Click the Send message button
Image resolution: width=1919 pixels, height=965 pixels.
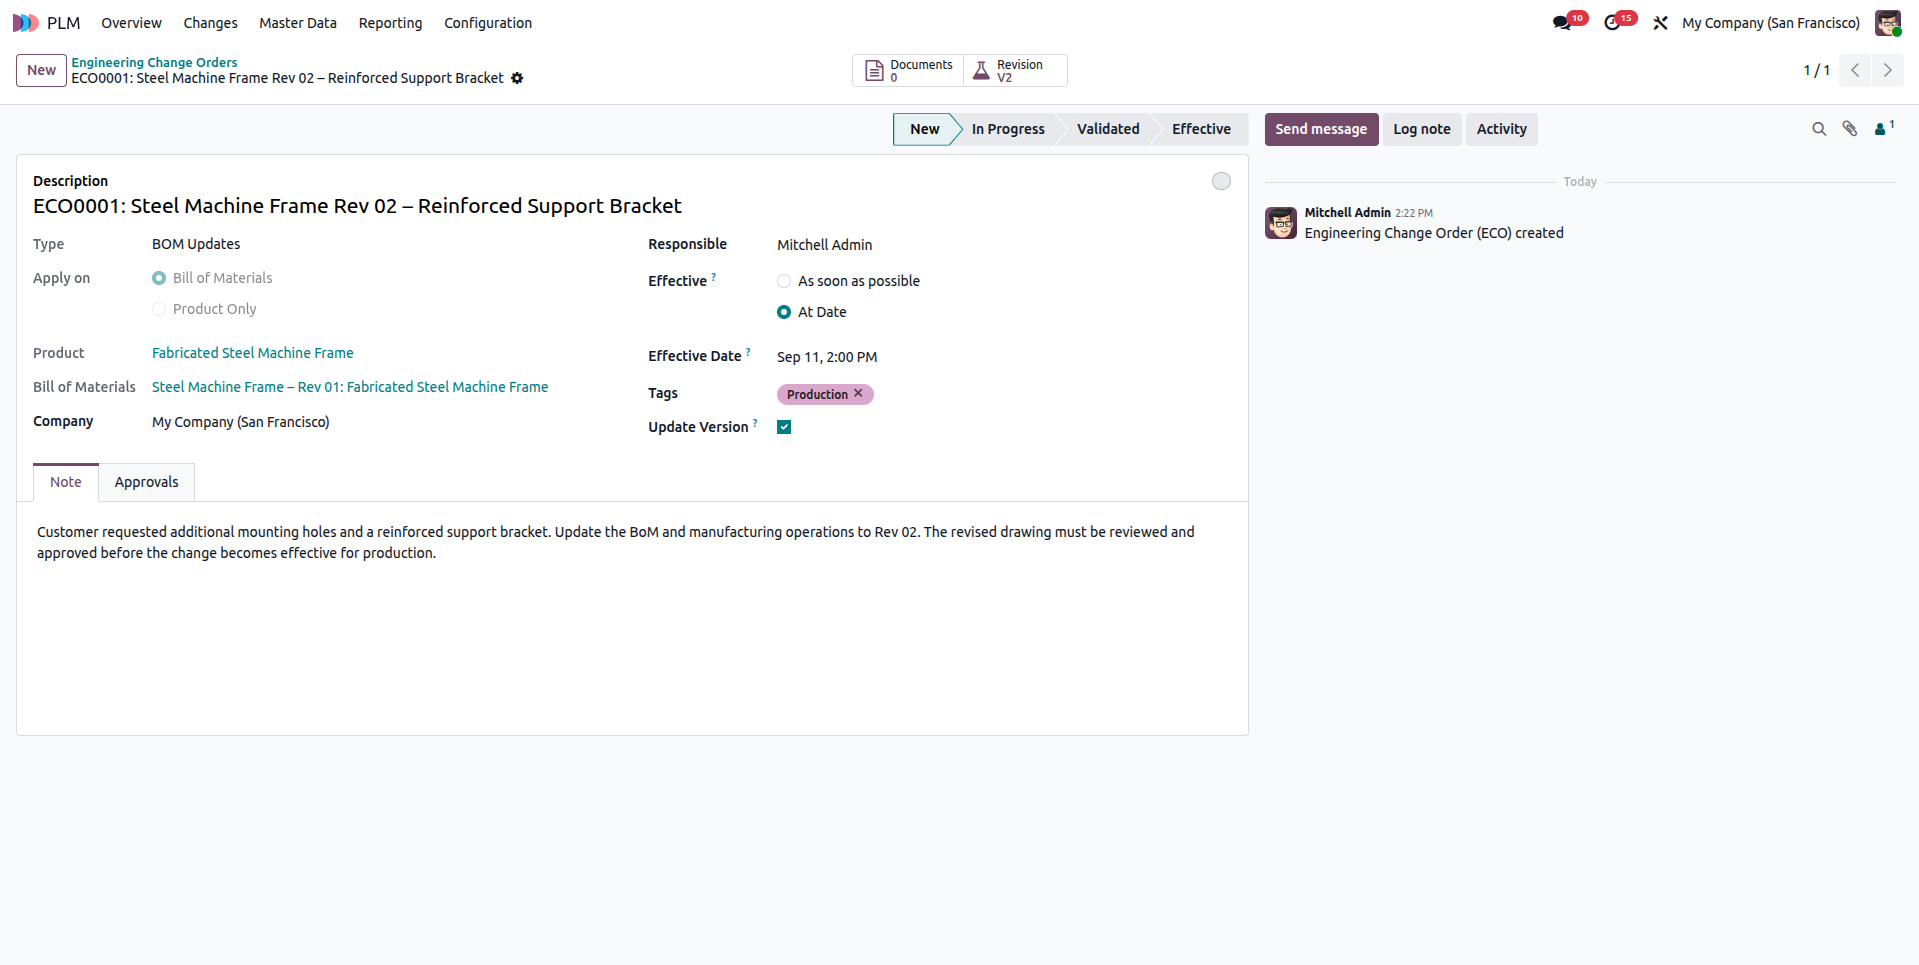pos(1321,129)
